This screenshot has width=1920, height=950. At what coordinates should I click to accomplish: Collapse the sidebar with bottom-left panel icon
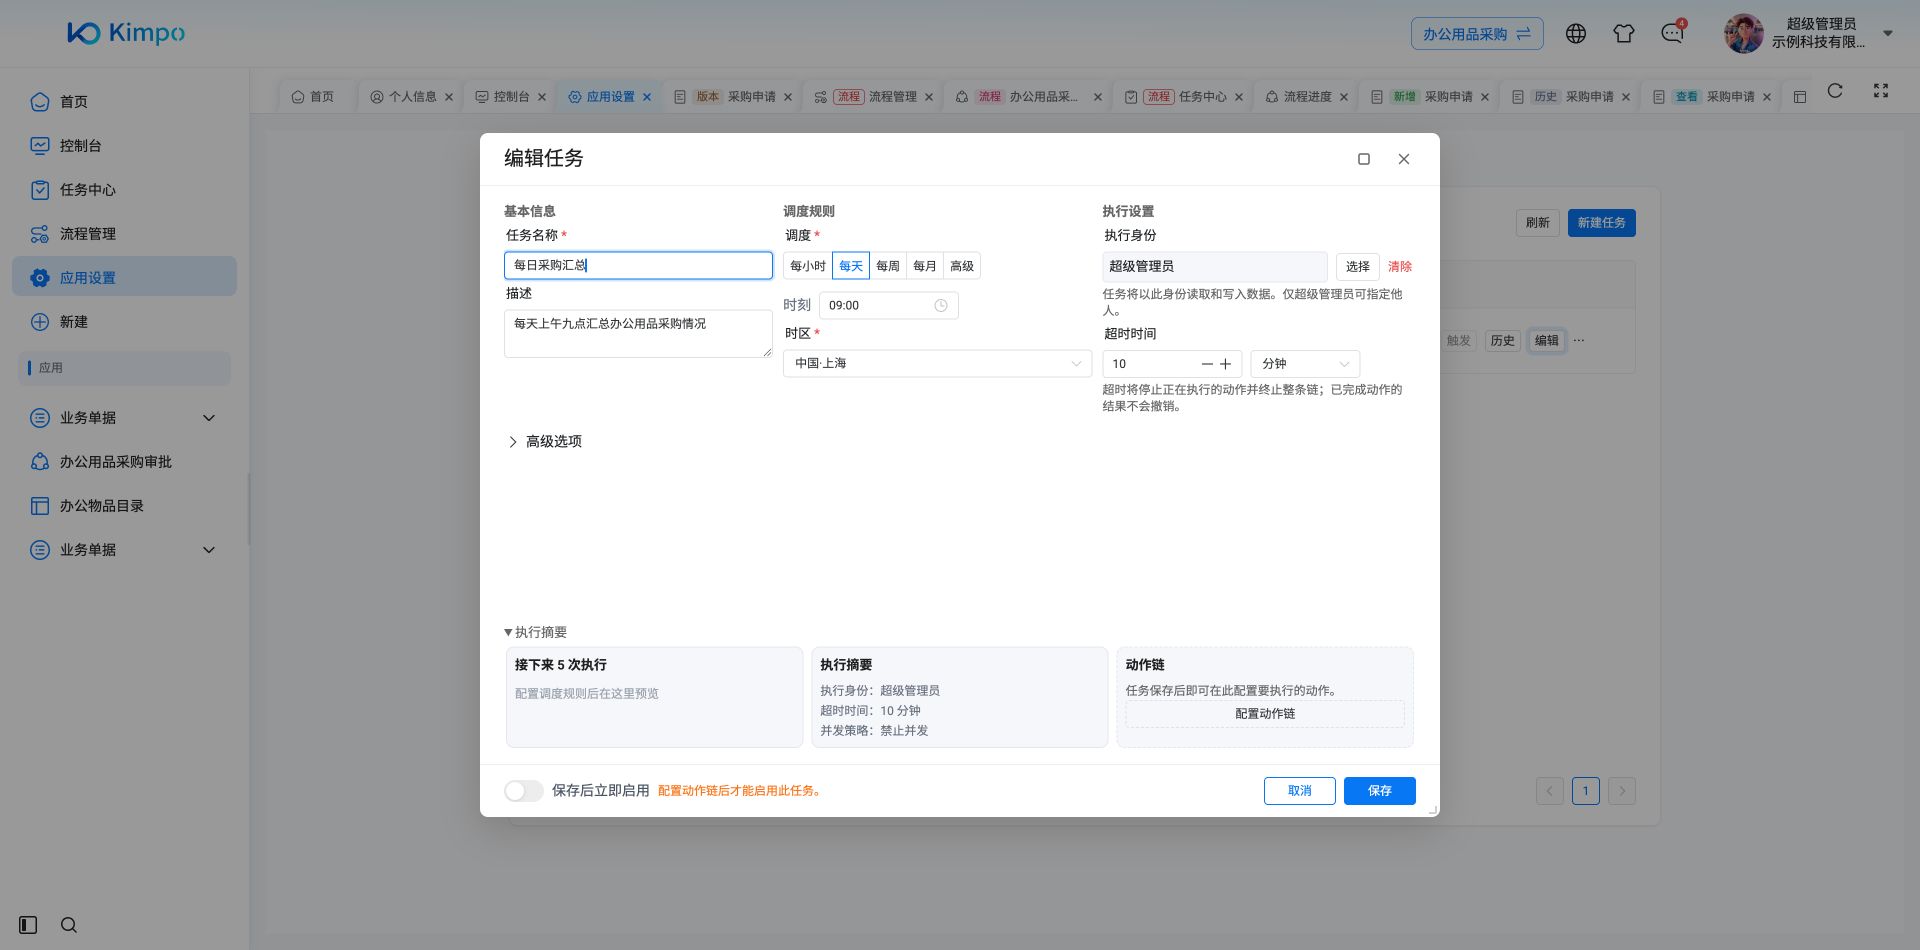28,925
